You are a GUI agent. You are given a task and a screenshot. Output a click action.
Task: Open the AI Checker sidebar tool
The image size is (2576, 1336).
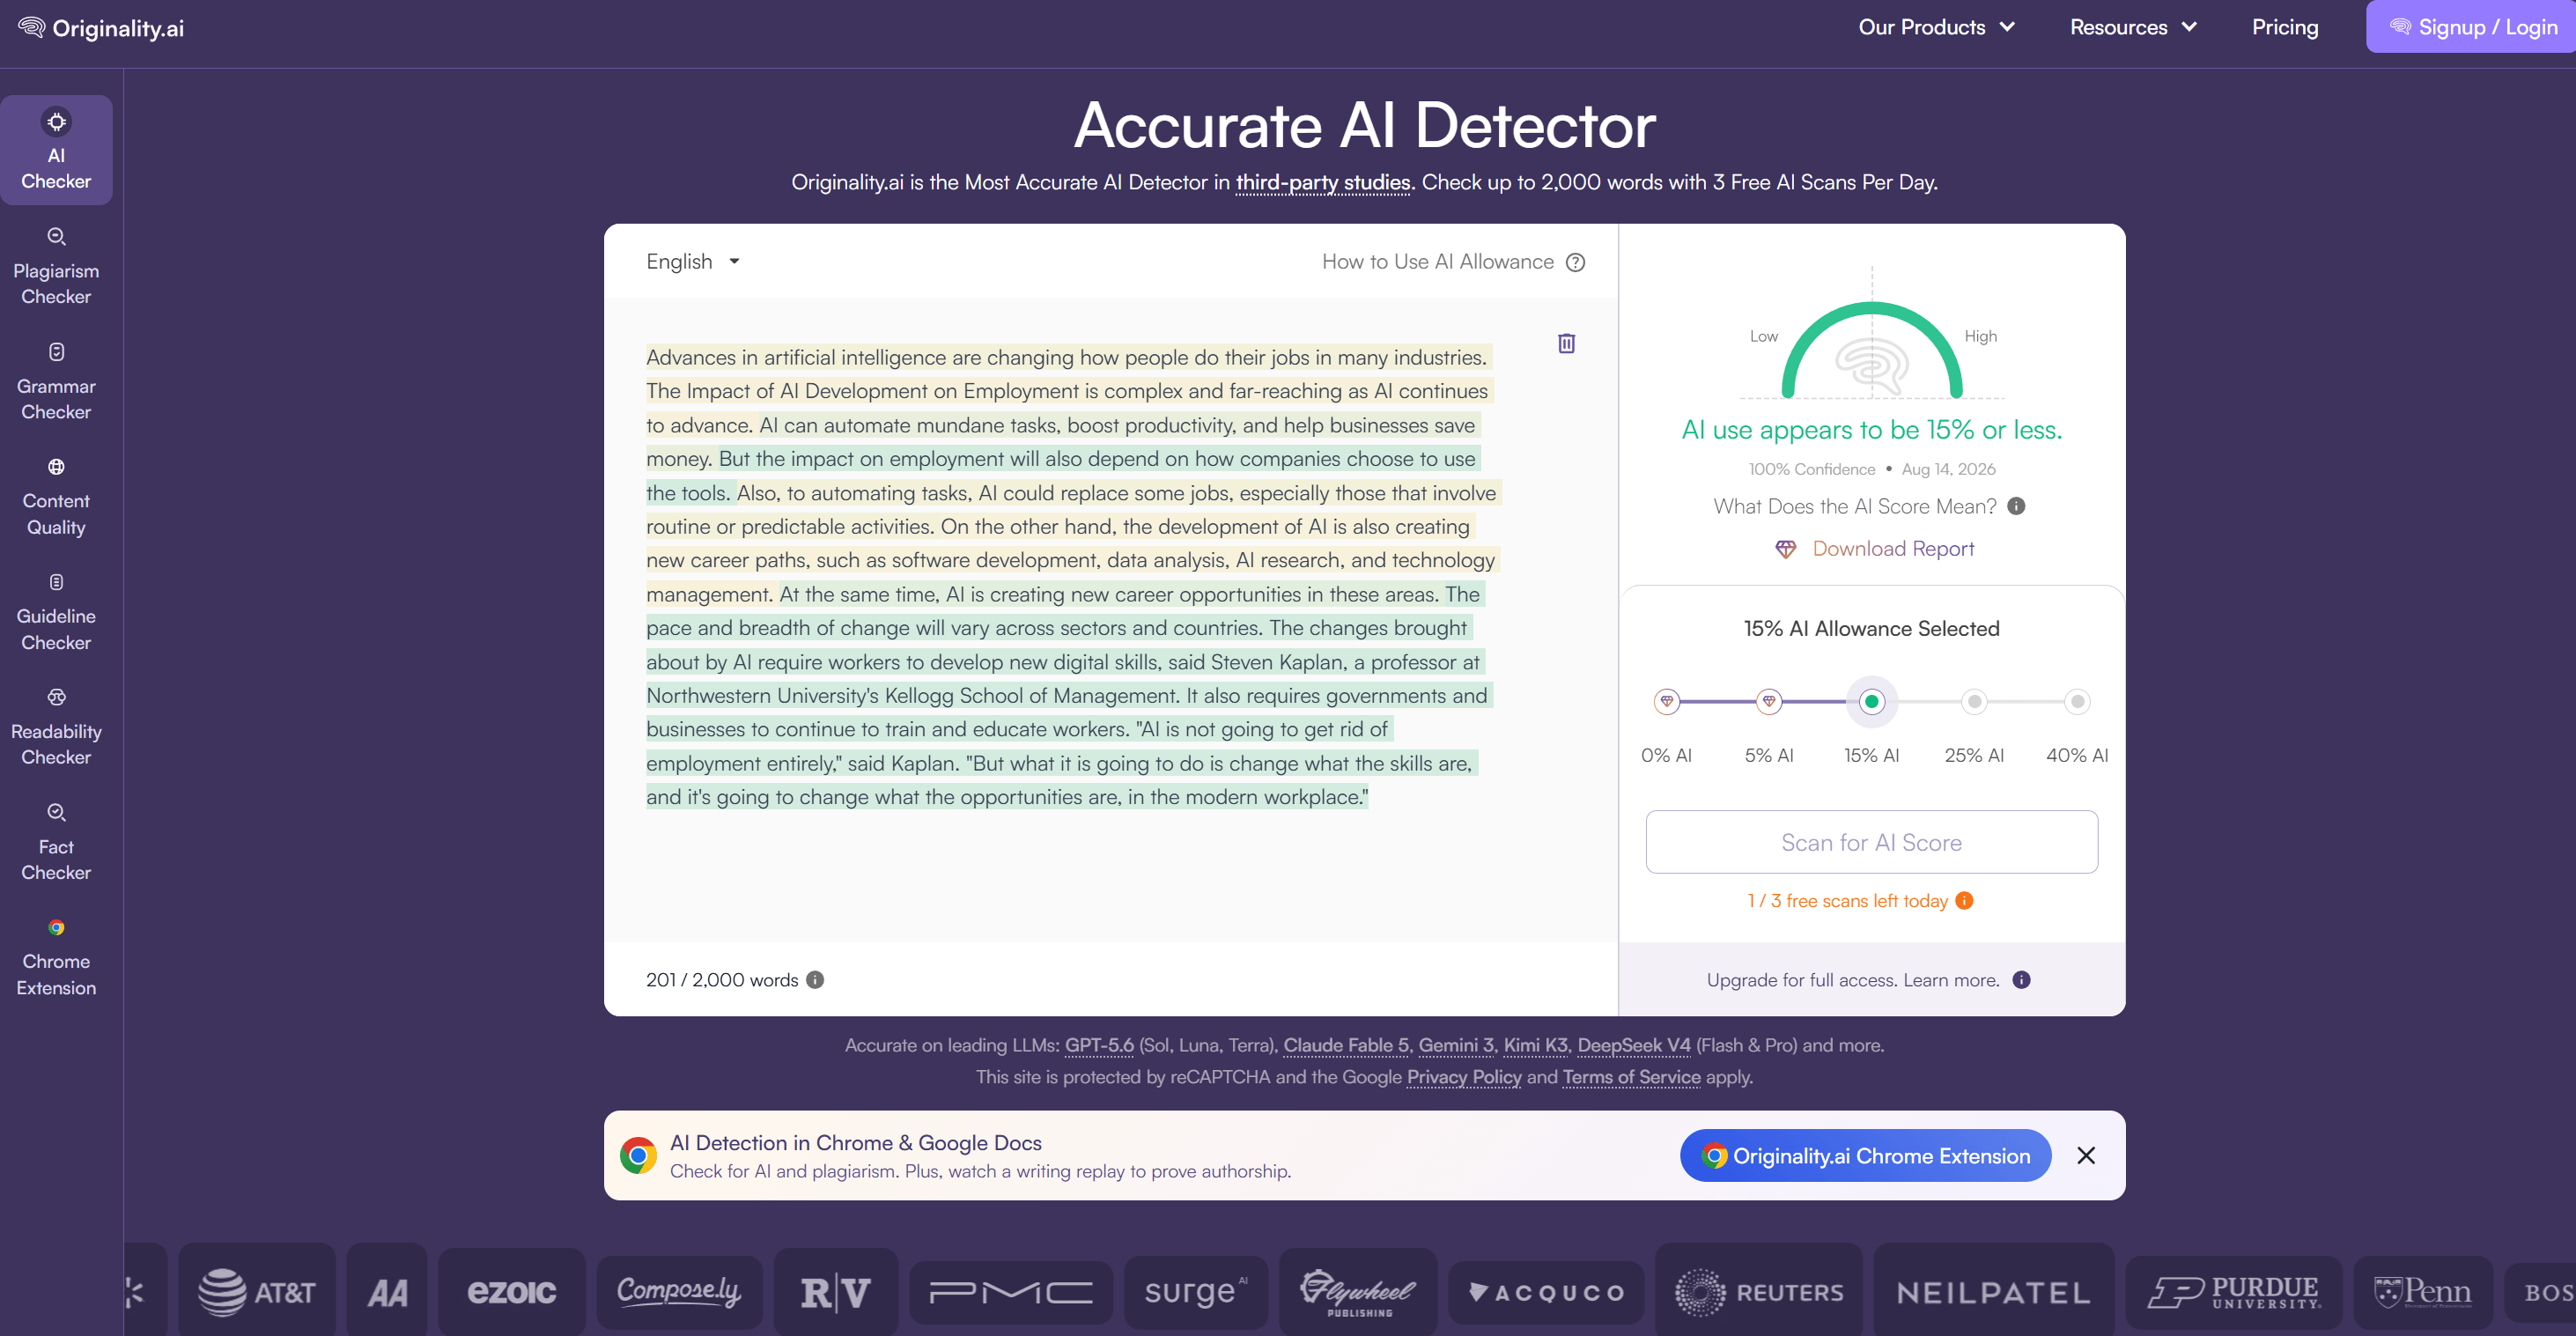(x=56, y=150)
